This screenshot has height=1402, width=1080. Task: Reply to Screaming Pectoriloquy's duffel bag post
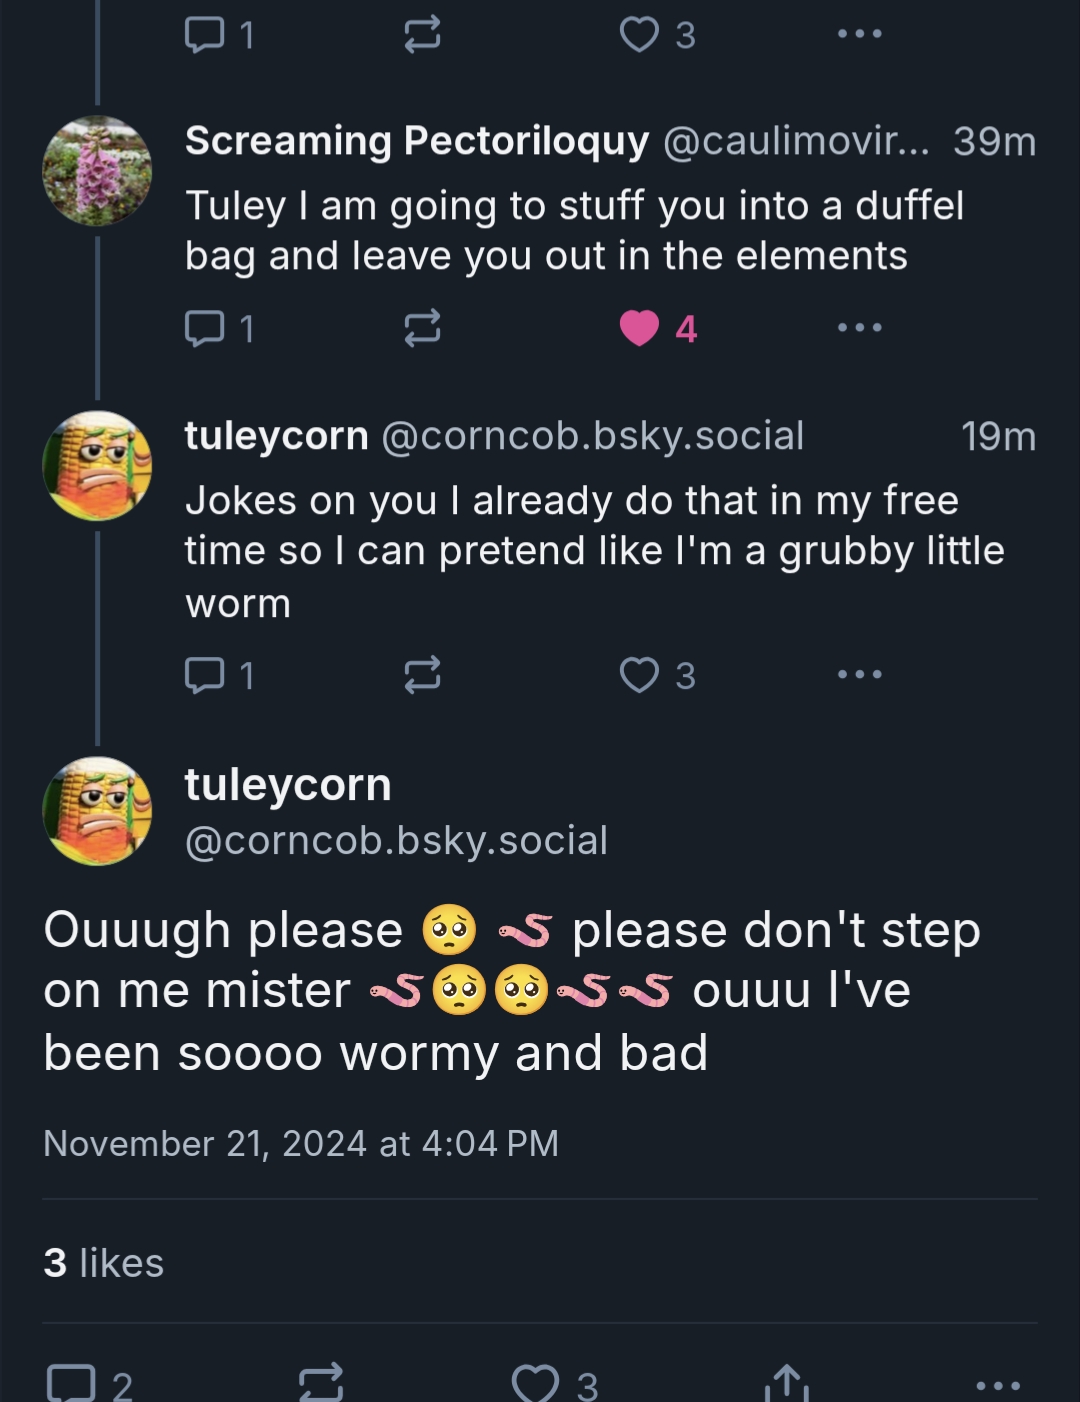pos(205,328)
